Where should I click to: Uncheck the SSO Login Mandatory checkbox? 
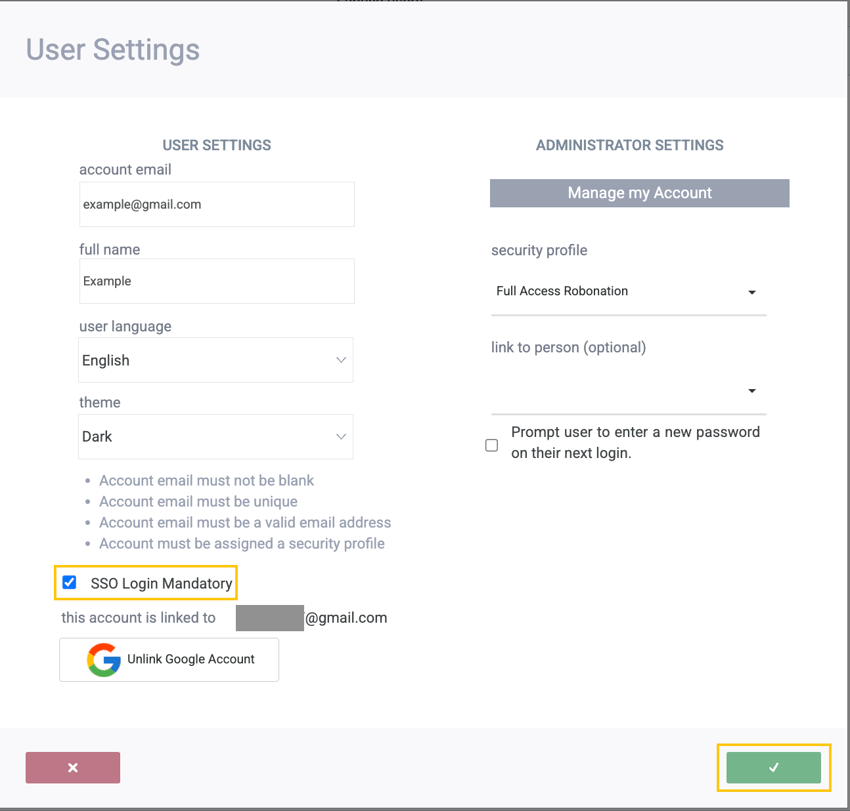coord(69,582)
